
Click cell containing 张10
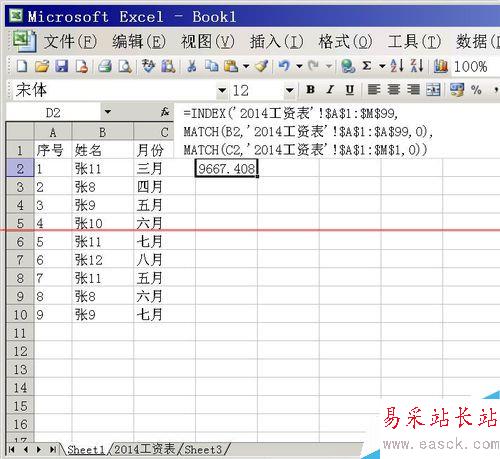click(x=102, y=223)
